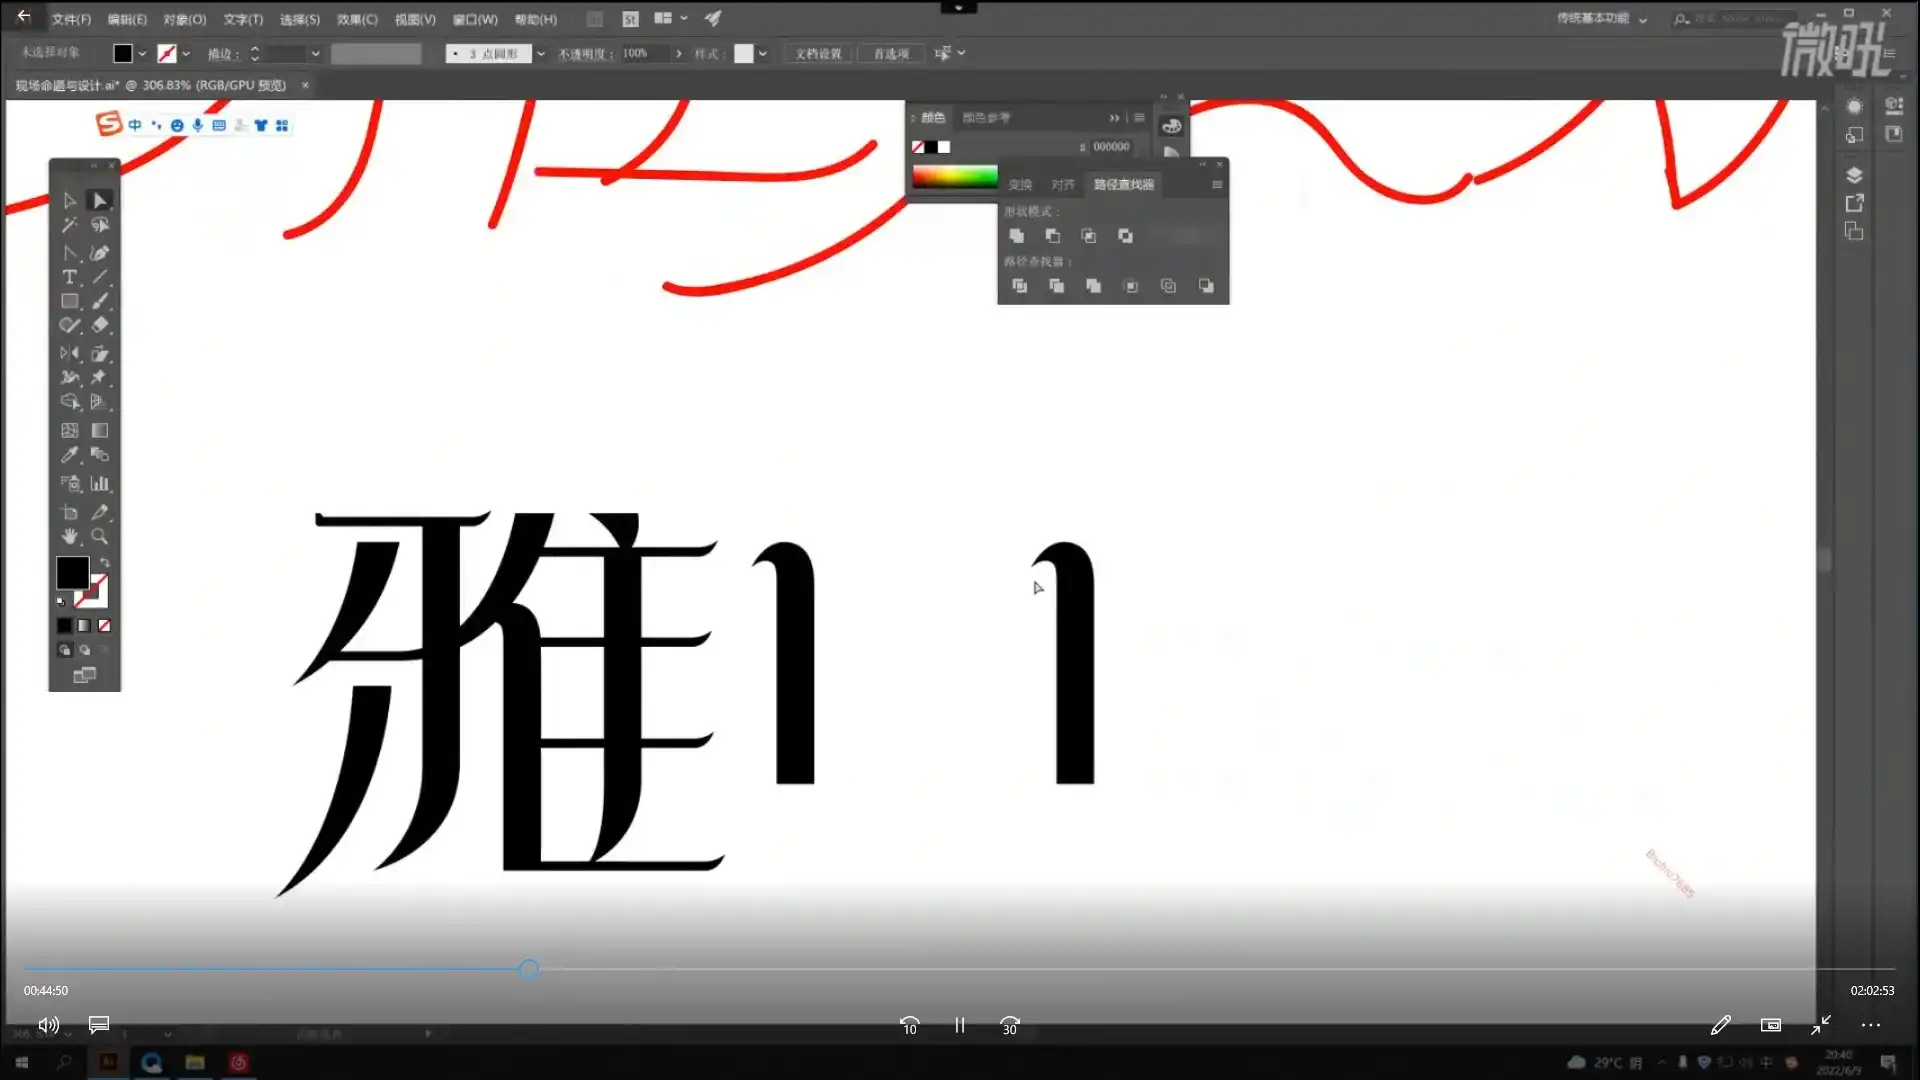Switch to the 对齐 tab in the panel
Viewport: 1920px width, 1080px height.
pos(1062,184)
